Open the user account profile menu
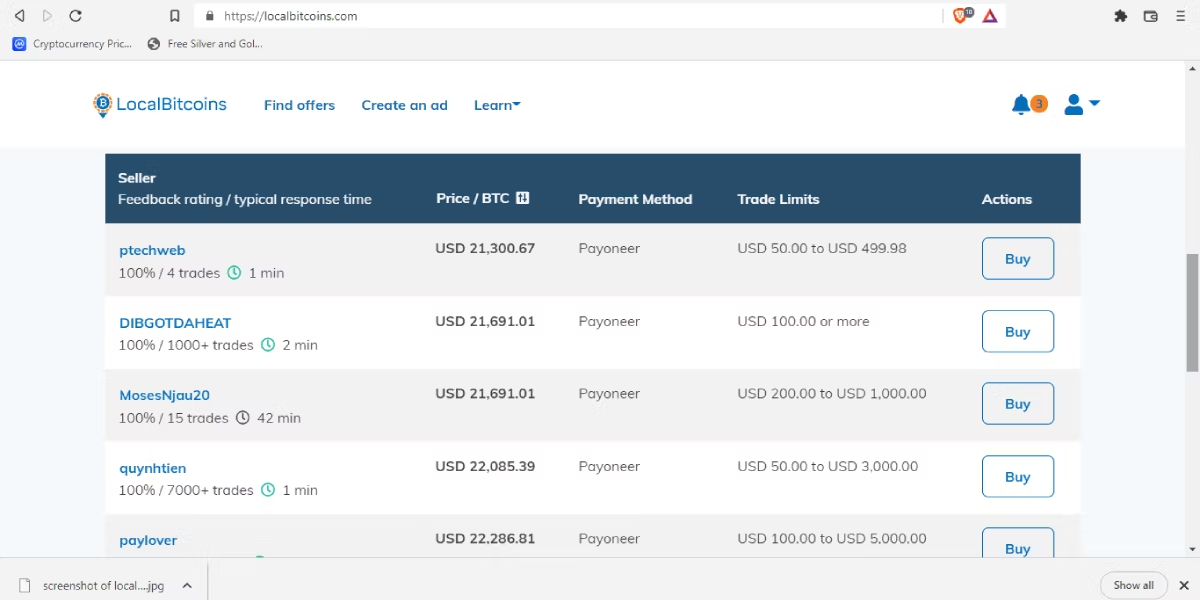The height and width of the screenshot is (600, 1200). [1082, 104]
